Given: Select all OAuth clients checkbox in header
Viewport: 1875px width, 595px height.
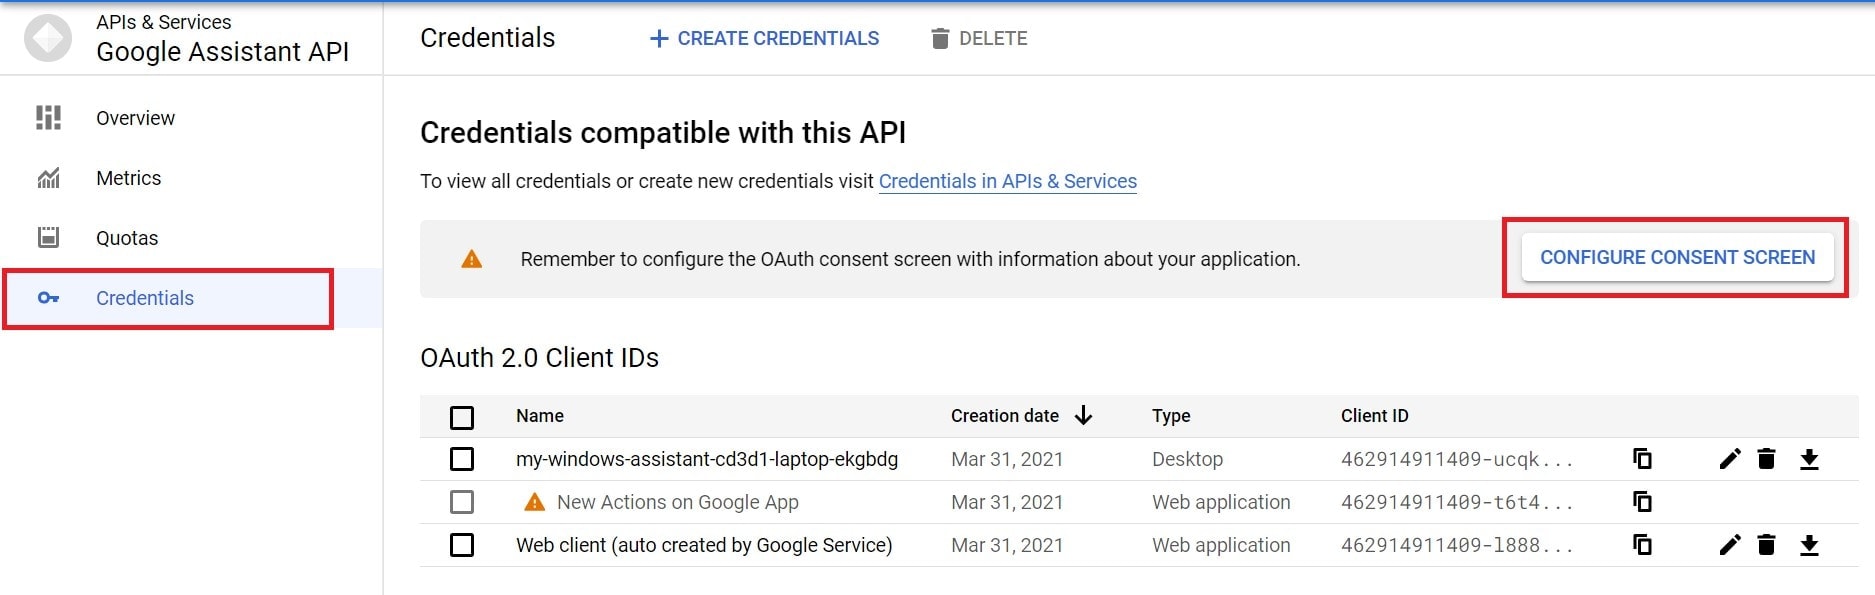Looking at the screenshot, I should [x=462, y=417].
